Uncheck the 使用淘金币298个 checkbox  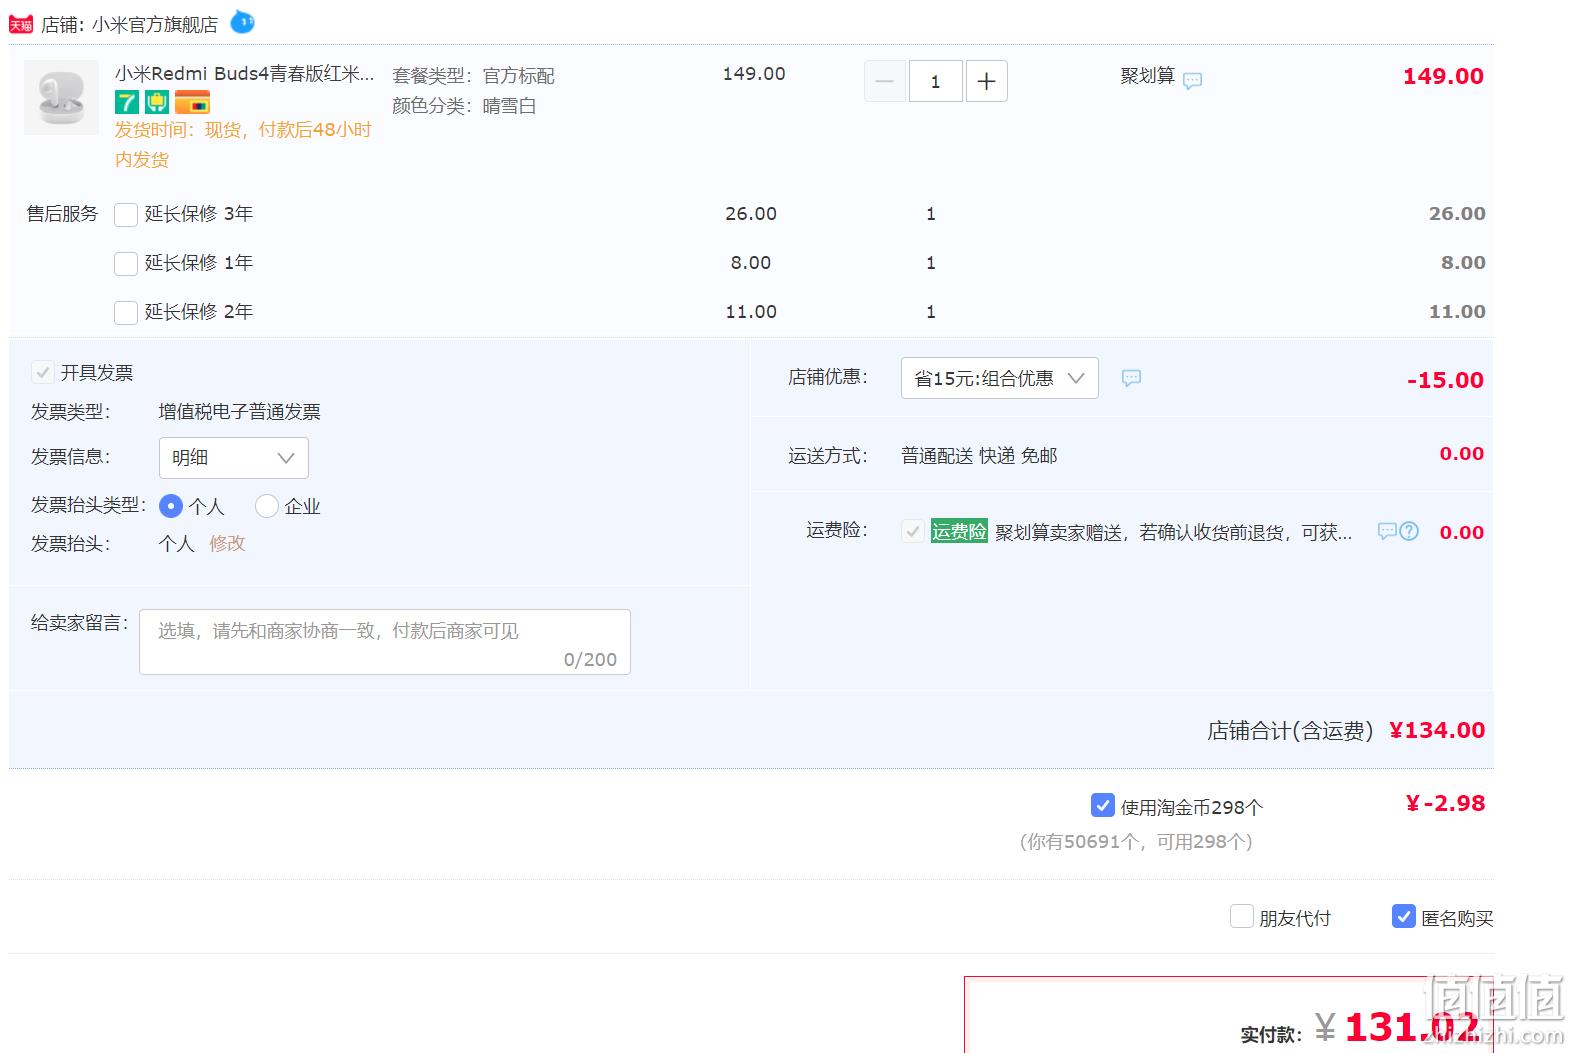tap(1102, 805)
